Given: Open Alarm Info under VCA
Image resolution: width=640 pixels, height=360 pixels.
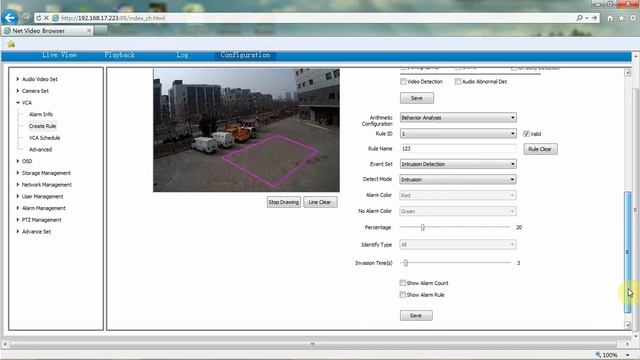Looking at the screenshot, I should [41, 114].
